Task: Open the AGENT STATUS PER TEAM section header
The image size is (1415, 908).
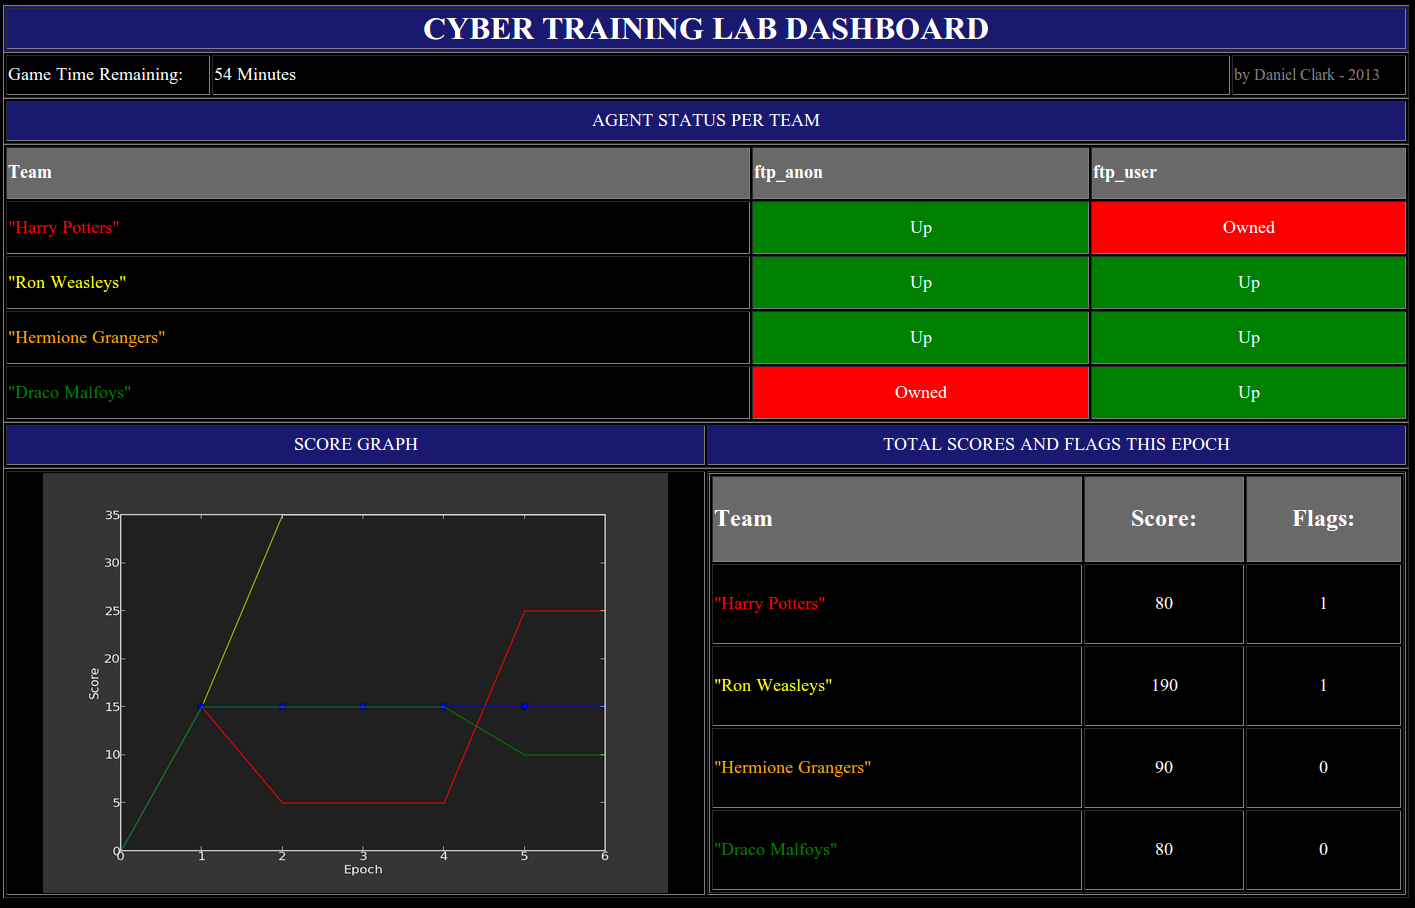Action: pyautogui.click(x=706, y=120)
